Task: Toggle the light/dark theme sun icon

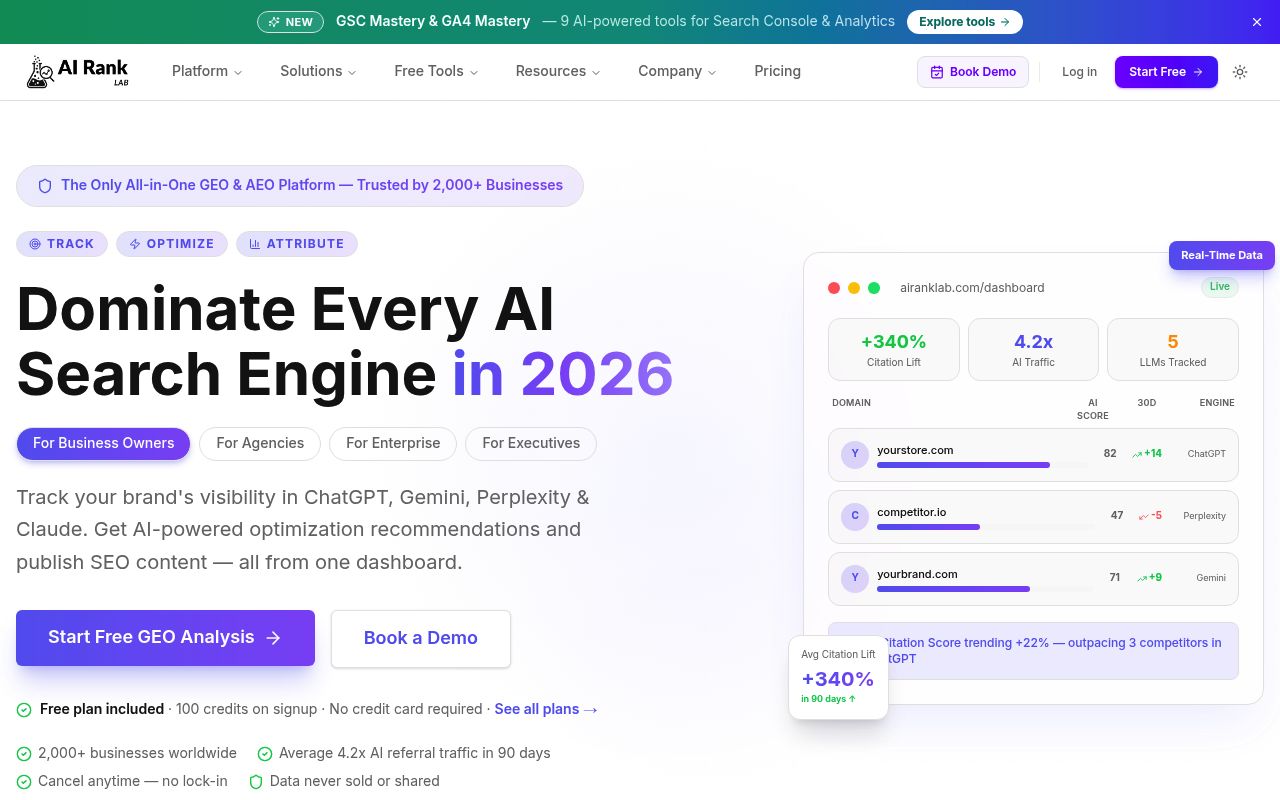Action: pos(1240,72)
